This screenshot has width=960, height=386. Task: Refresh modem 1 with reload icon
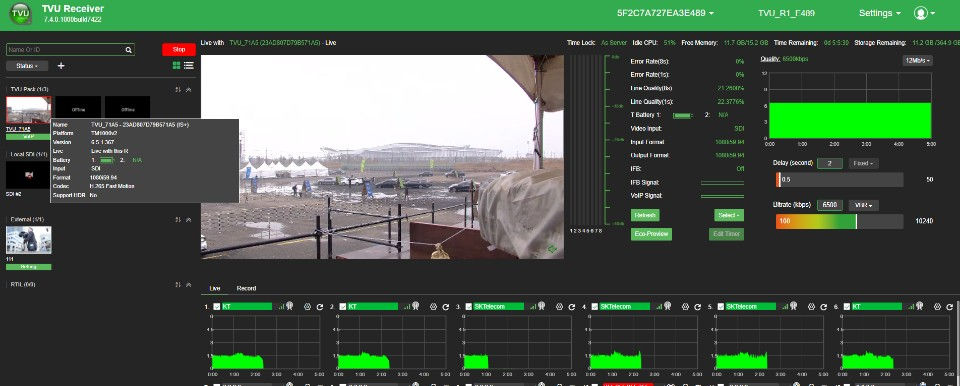[320, 306]
